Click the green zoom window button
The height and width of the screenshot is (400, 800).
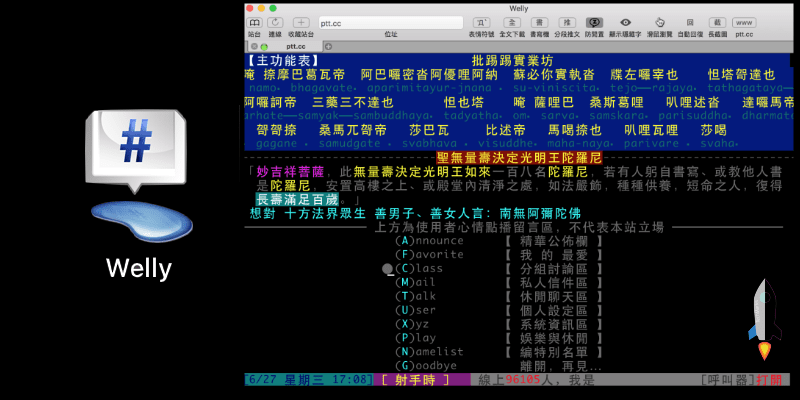273,8
